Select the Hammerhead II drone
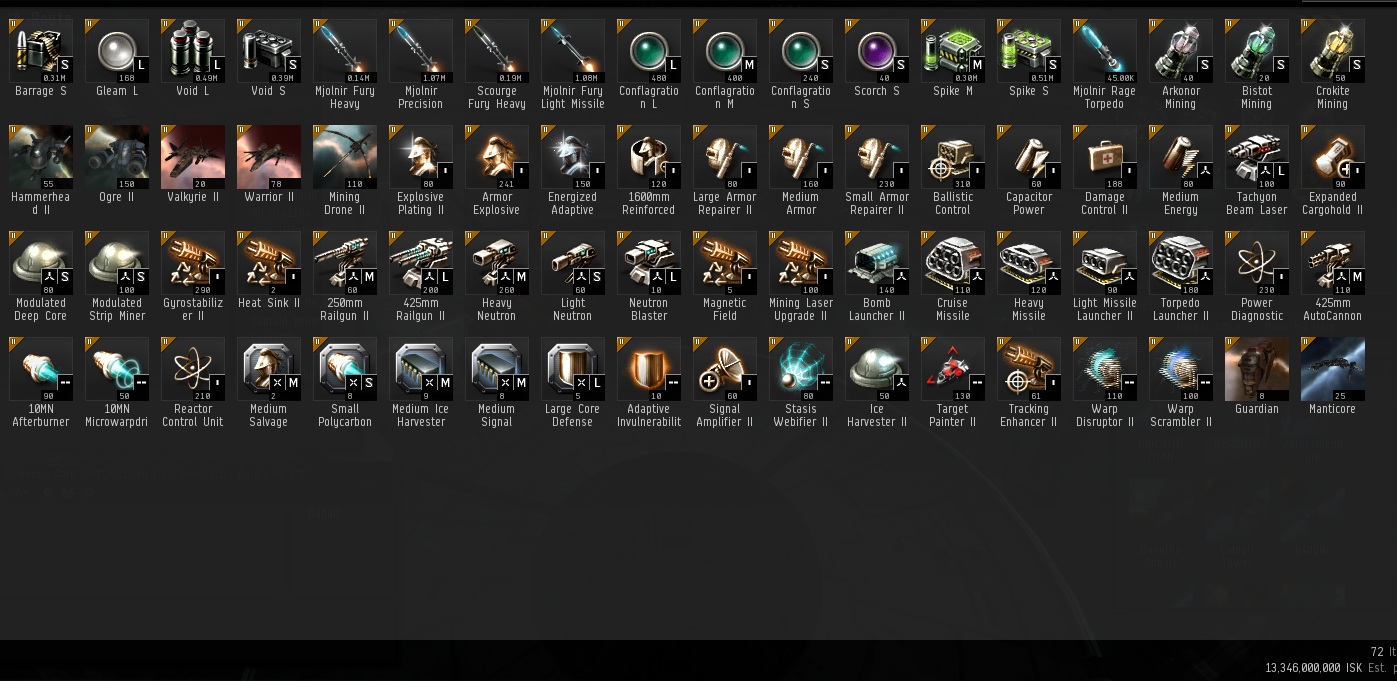This screenshot has height=681, width=1397. pos(41,157)
